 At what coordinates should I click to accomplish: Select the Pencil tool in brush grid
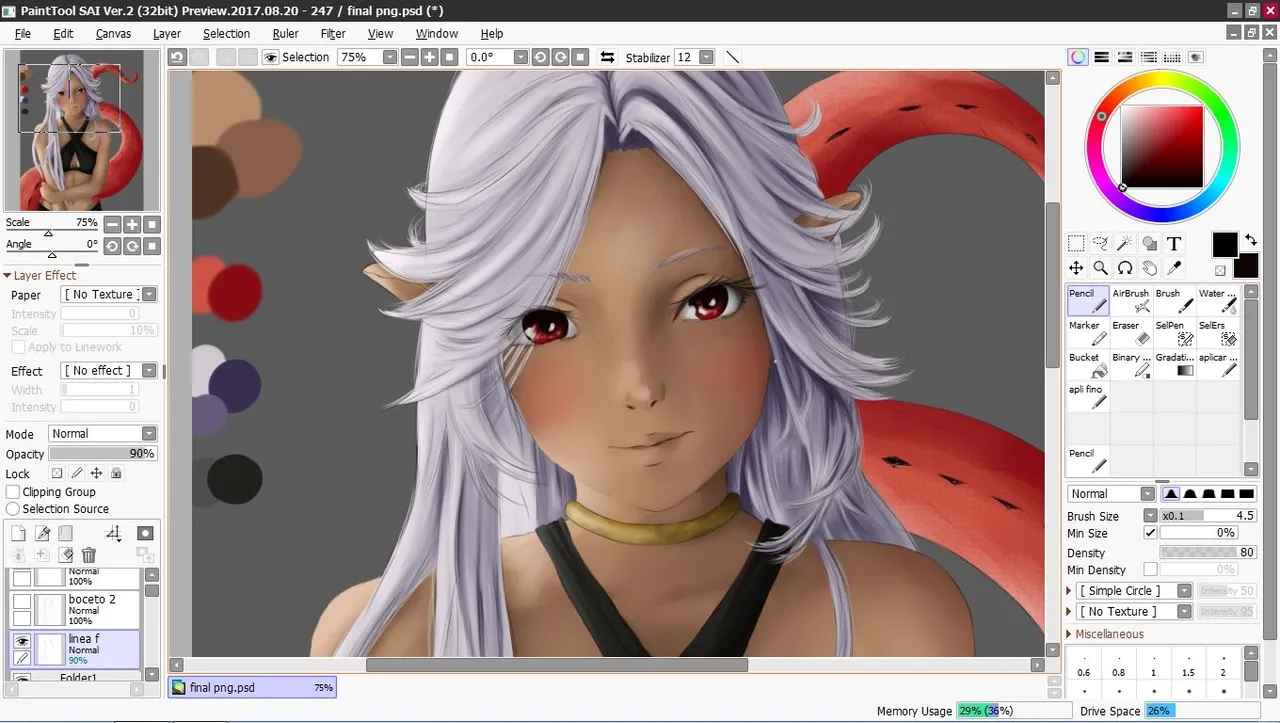(x=1088, y=301)
